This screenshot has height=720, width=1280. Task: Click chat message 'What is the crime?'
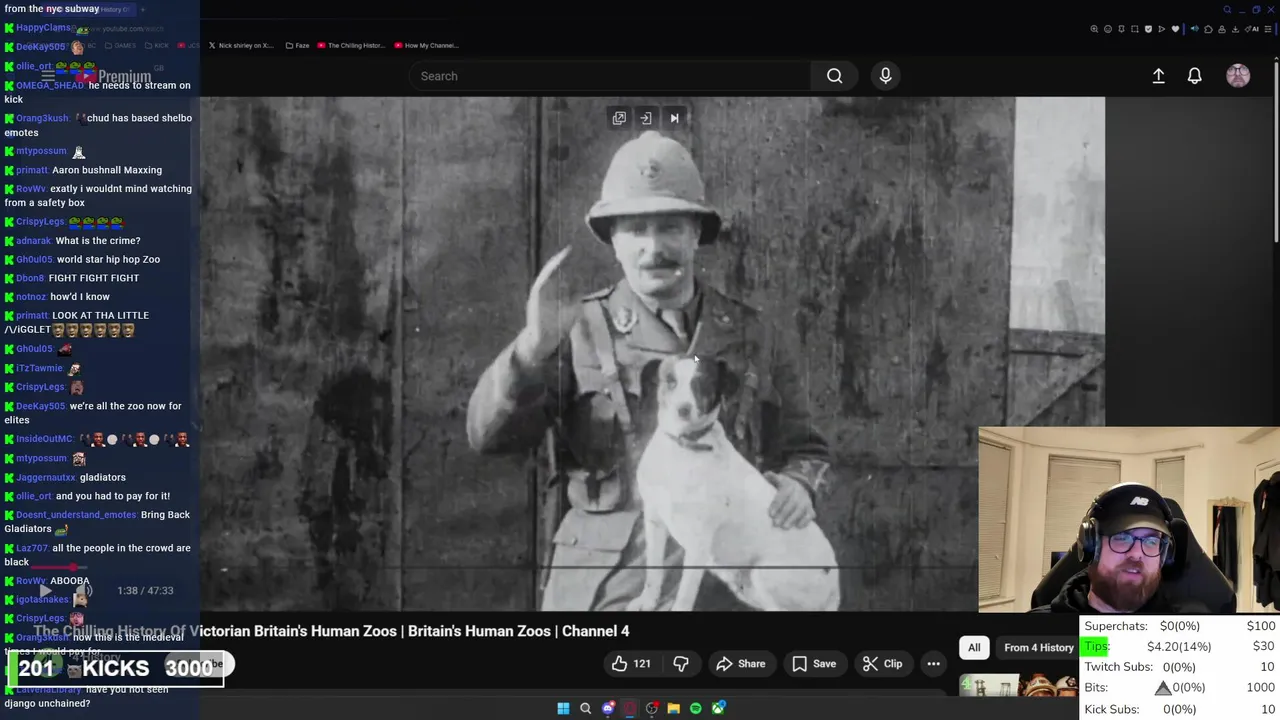[x=98, y=241]
